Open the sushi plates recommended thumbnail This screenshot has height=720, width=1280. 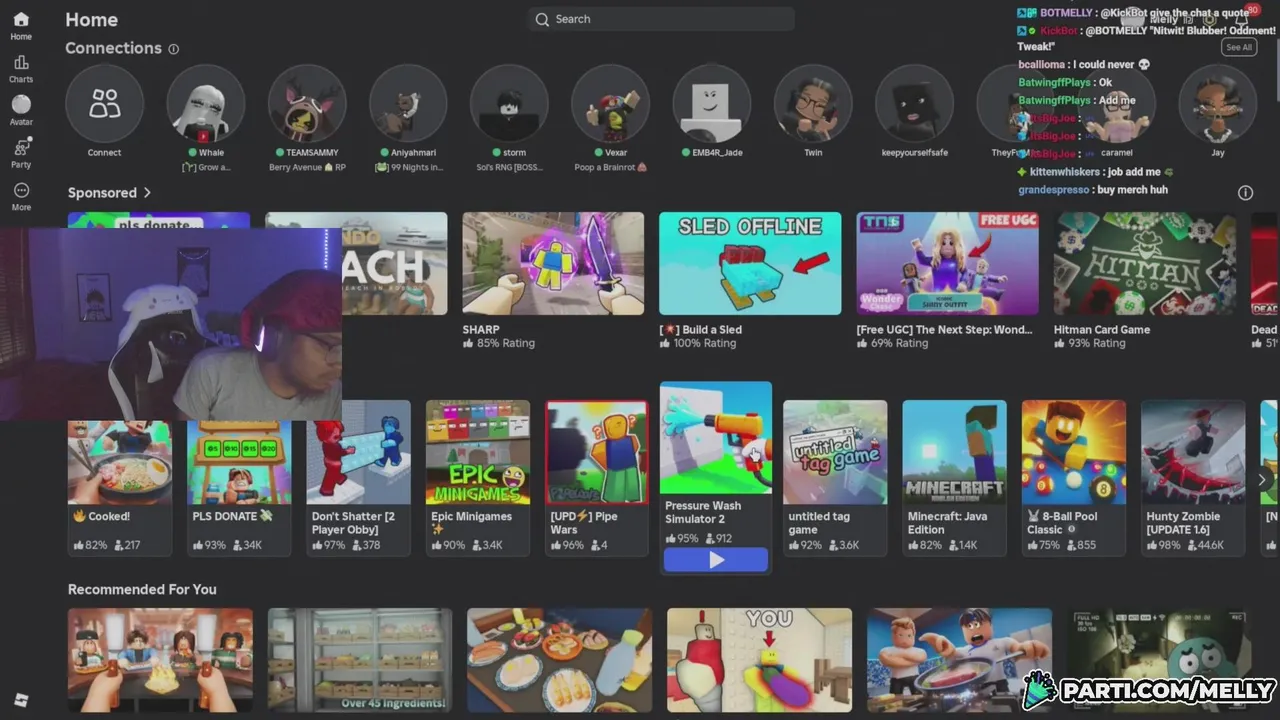pyautogui.click(x=560, y=660)
